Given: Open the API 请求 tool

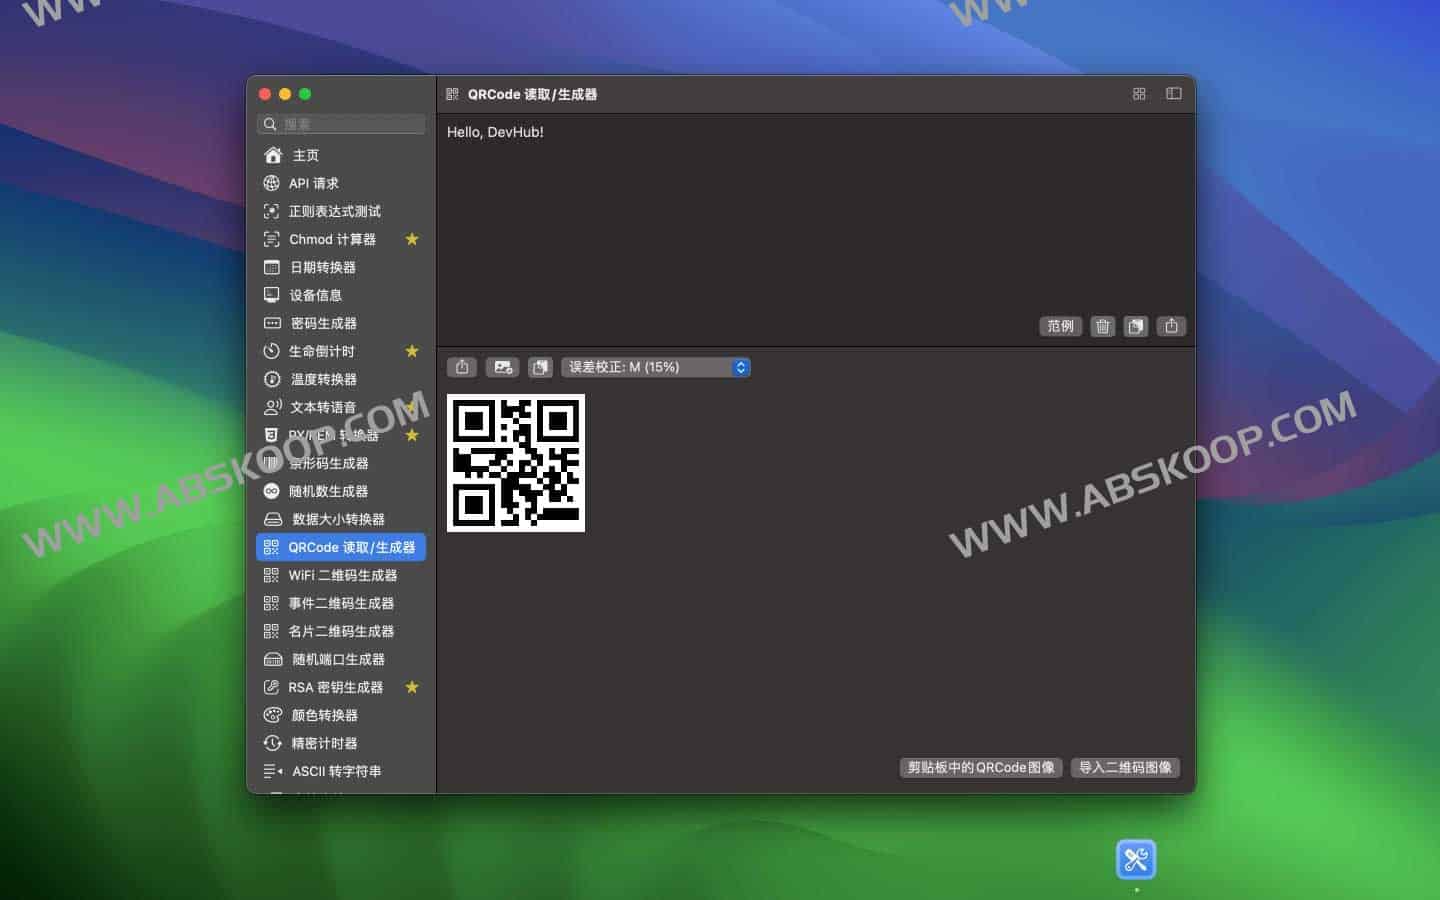Looking at the screenshot, I should point(313,183).
